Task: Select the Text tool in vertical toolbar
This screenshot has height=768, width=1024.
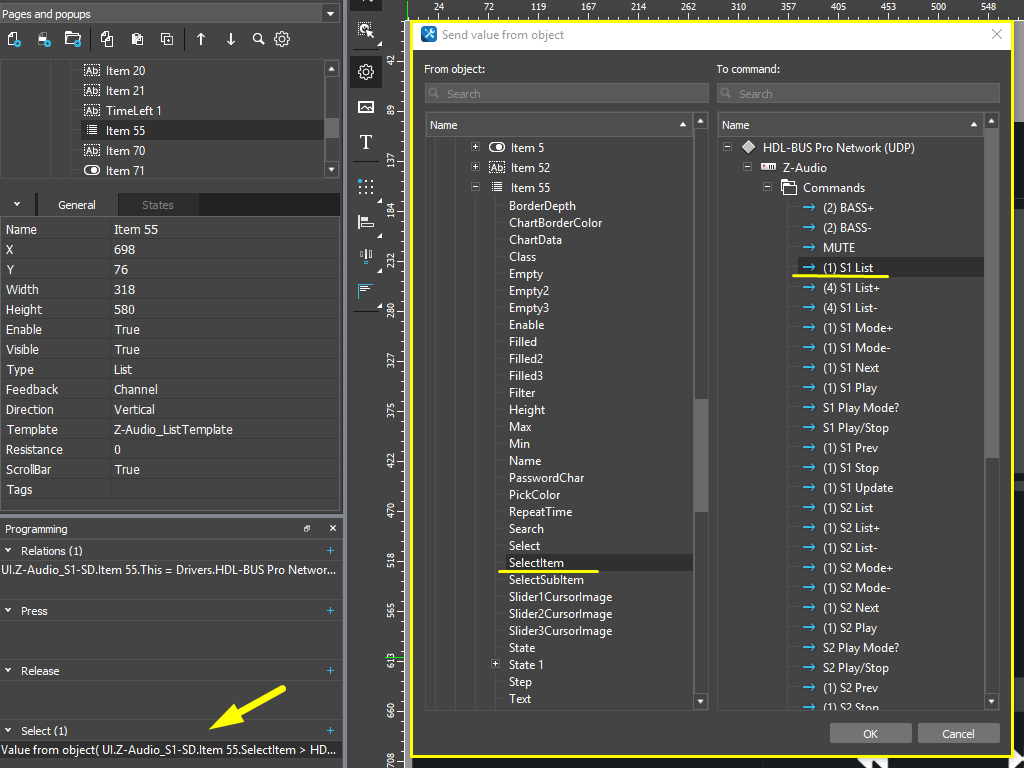Action: (366, 142)
